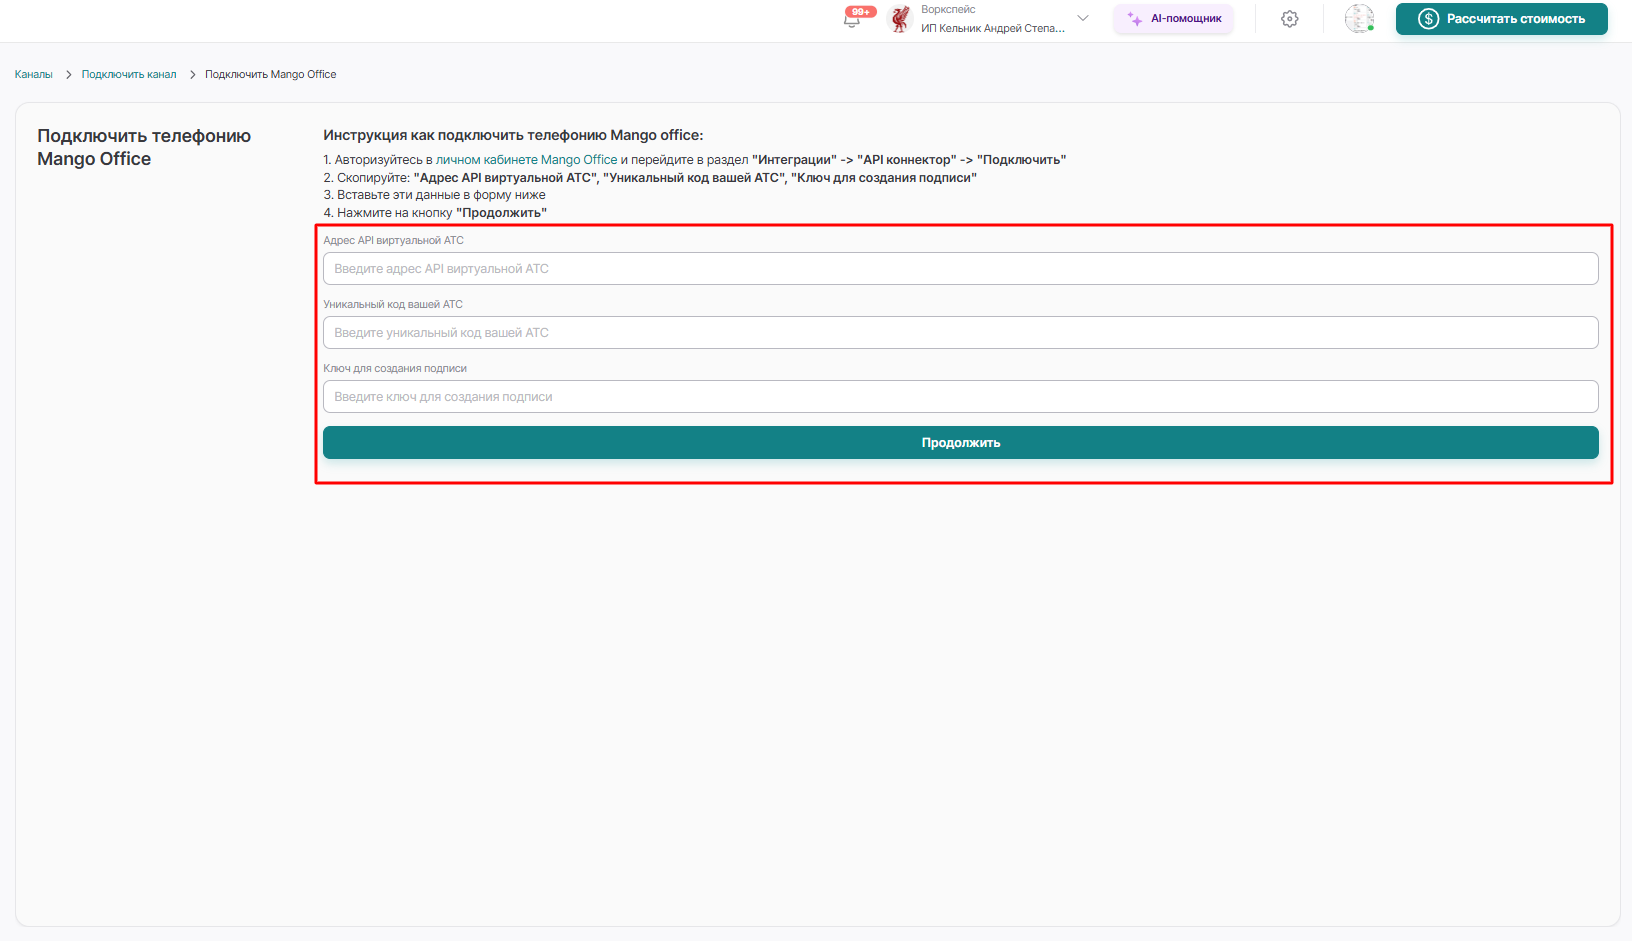Click the instruction heading about Mango office
Viewport: 1632px width, 941px height.
[513, 136]
